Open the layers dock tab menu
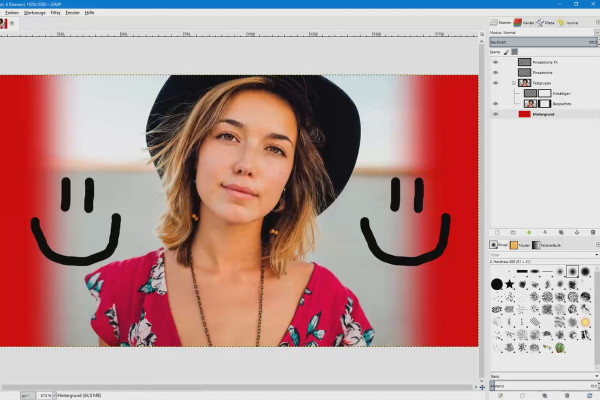The height and width of the screenshot is (400, 600). pos(598,22)
